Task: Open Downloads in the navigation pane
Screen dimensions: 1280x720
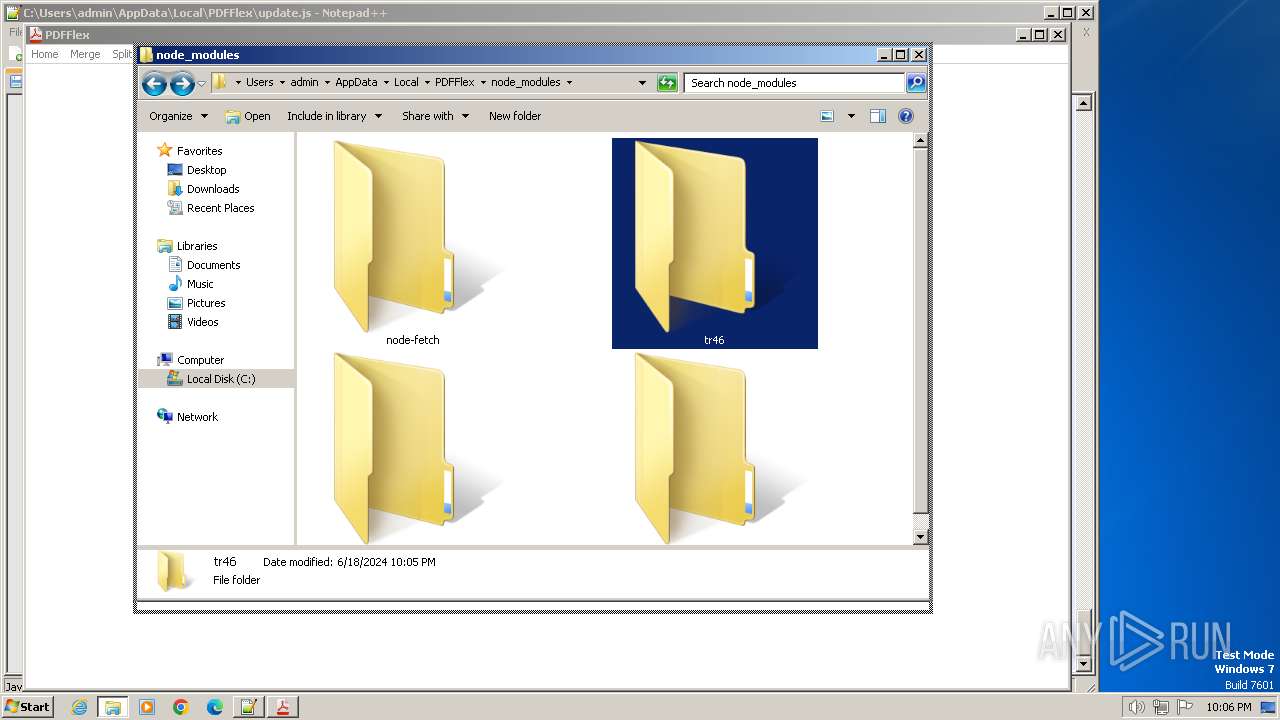Action: 212,189
